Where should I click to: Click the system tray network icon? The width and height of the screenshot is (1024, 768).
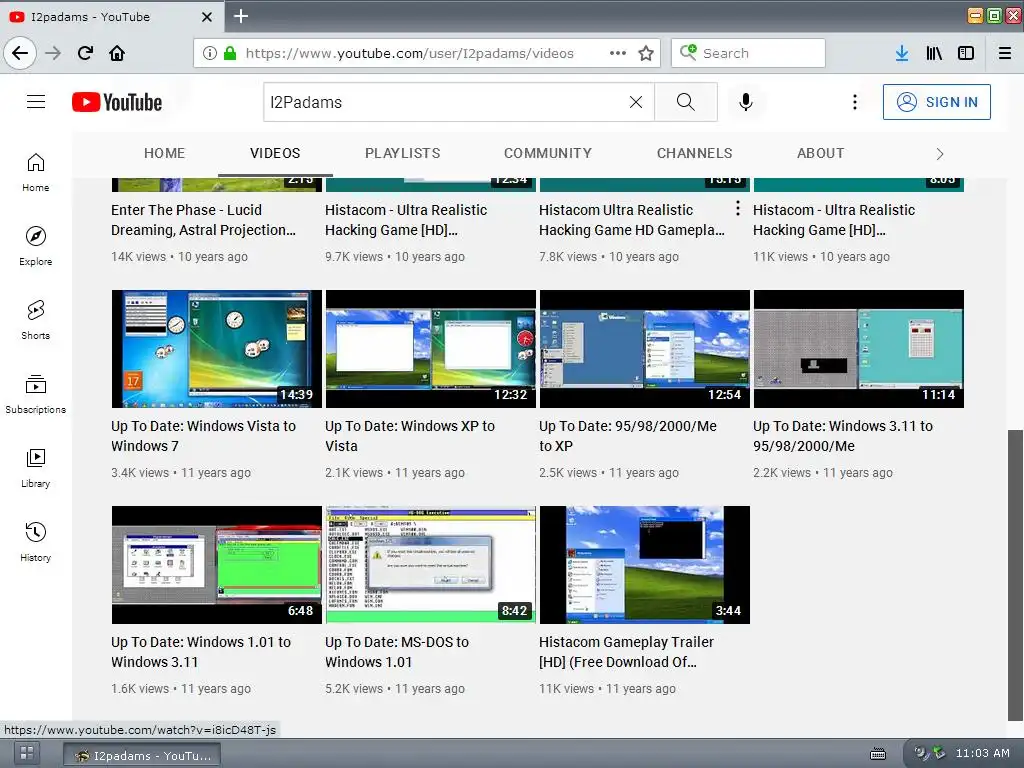[x=939, y=753]
